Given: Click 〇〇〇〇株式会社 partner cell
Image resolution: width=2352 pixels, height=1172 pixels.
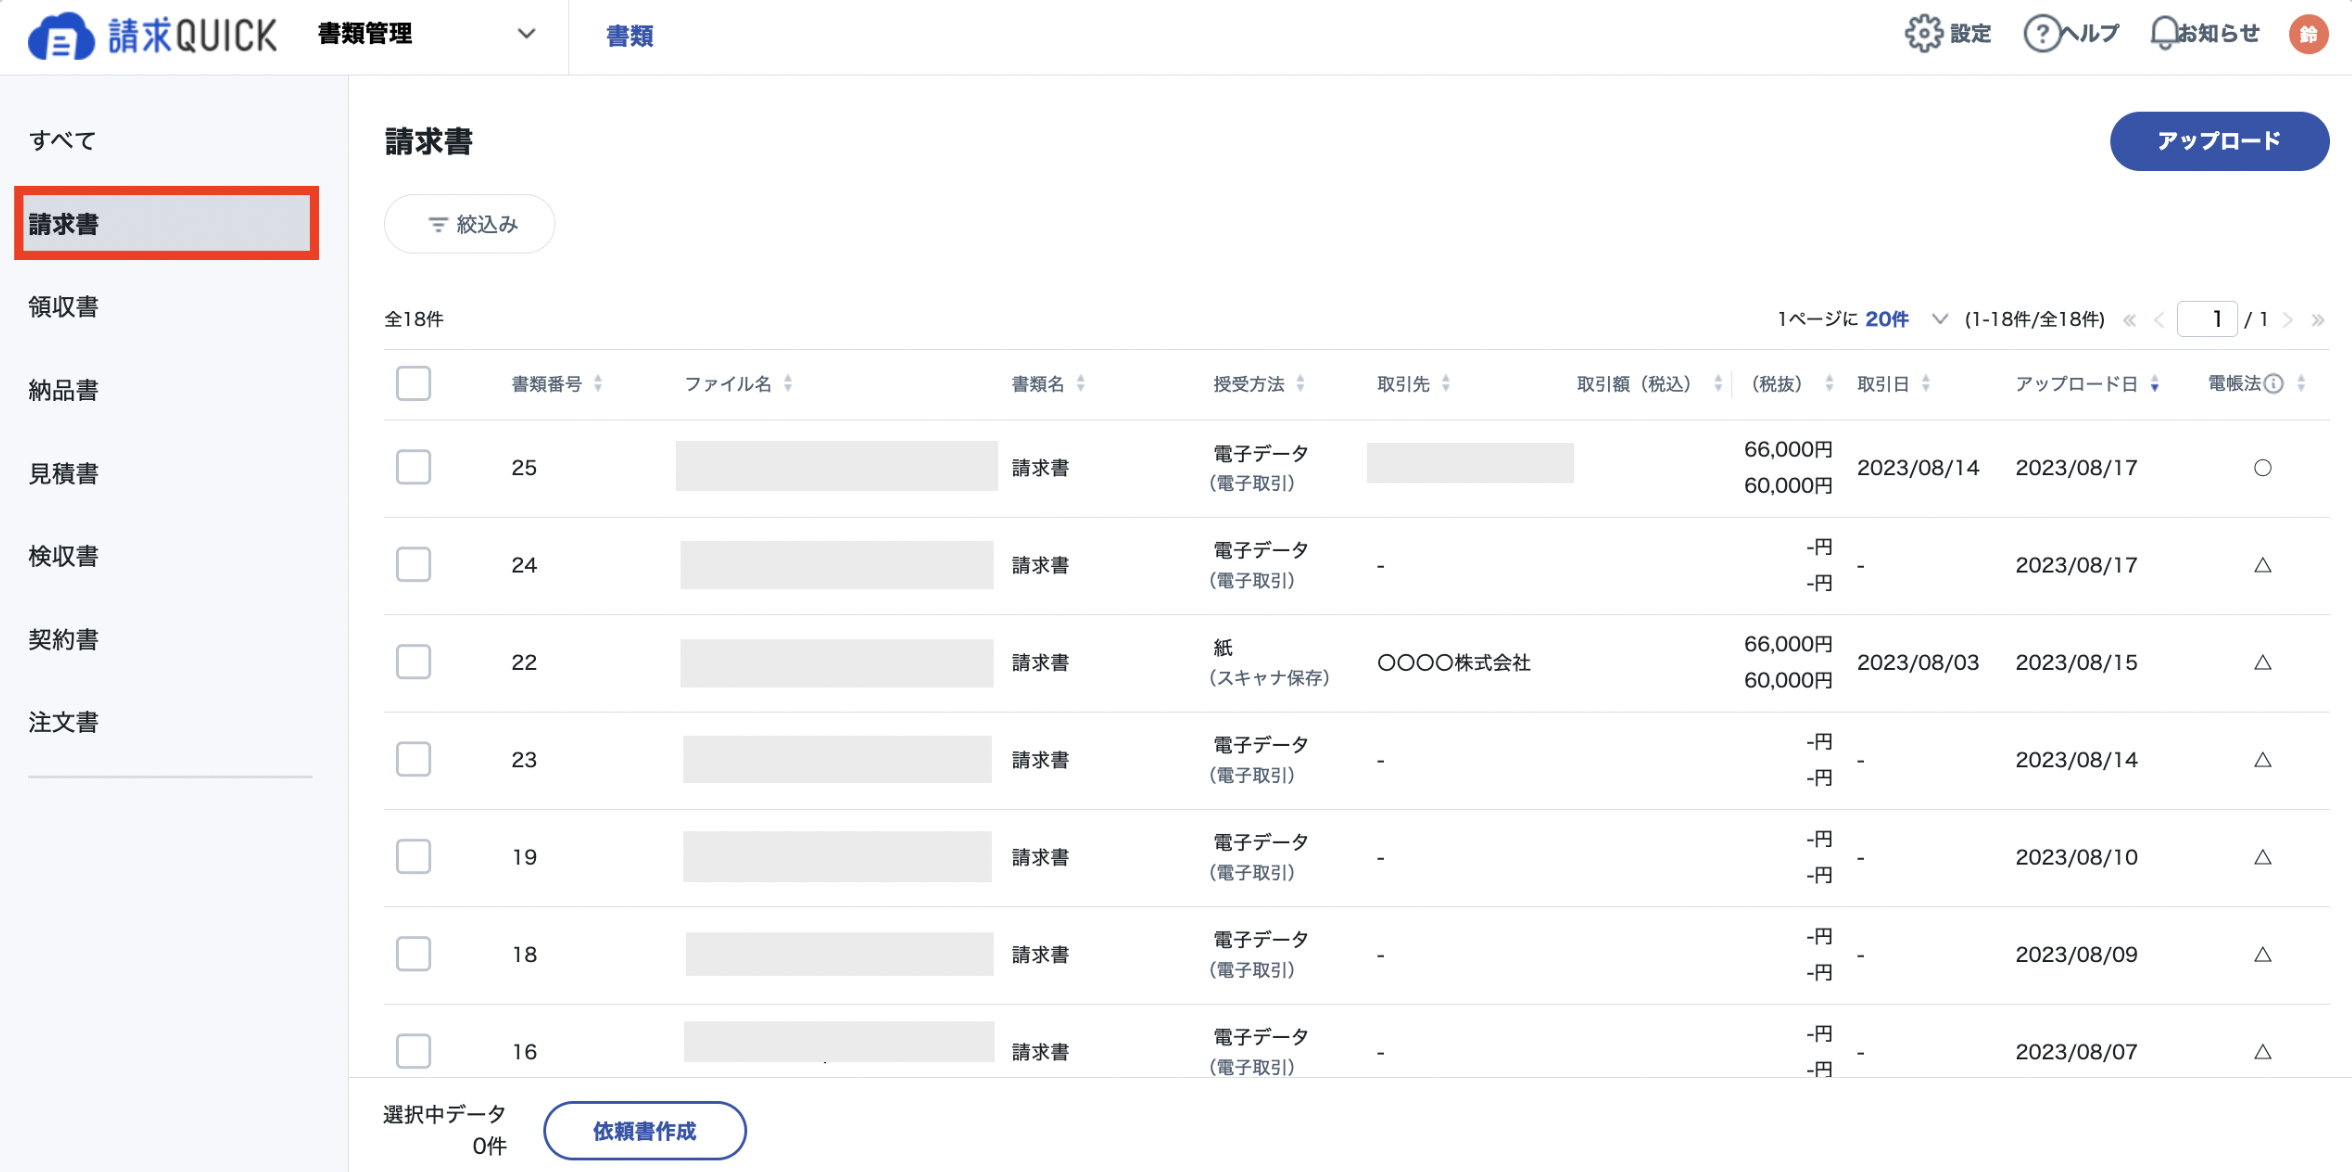Looking at the screenshot, I should [1454, 662].
